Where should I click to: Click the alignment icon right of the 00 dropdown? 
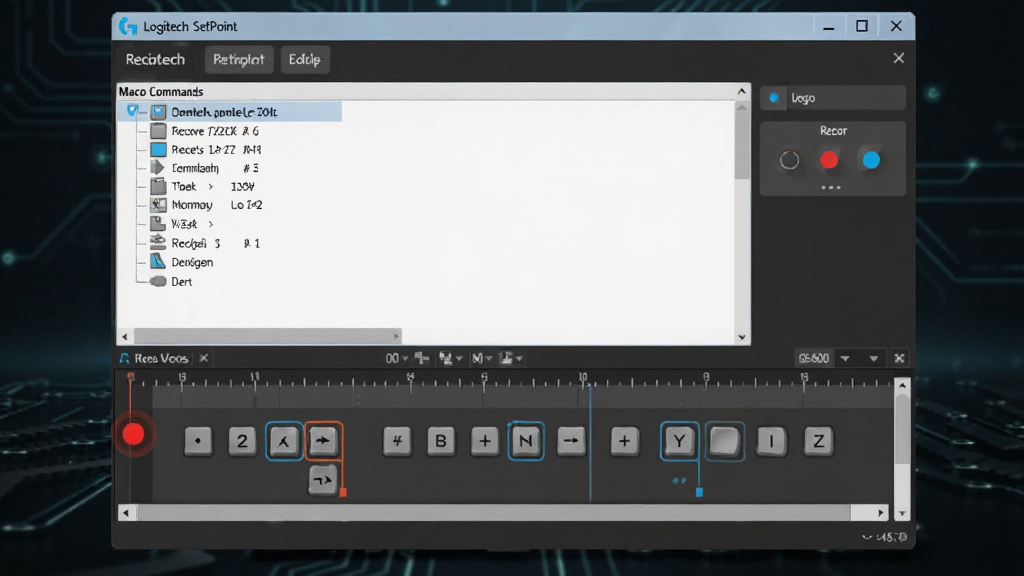click(x=422, y=358)
